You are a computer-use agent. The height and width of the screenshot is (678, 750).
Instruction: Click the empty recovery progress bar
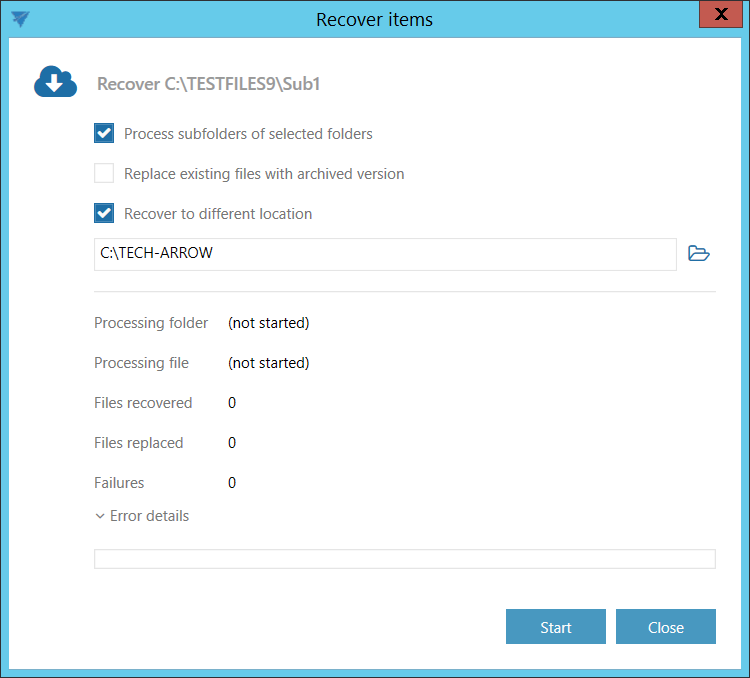404,559
